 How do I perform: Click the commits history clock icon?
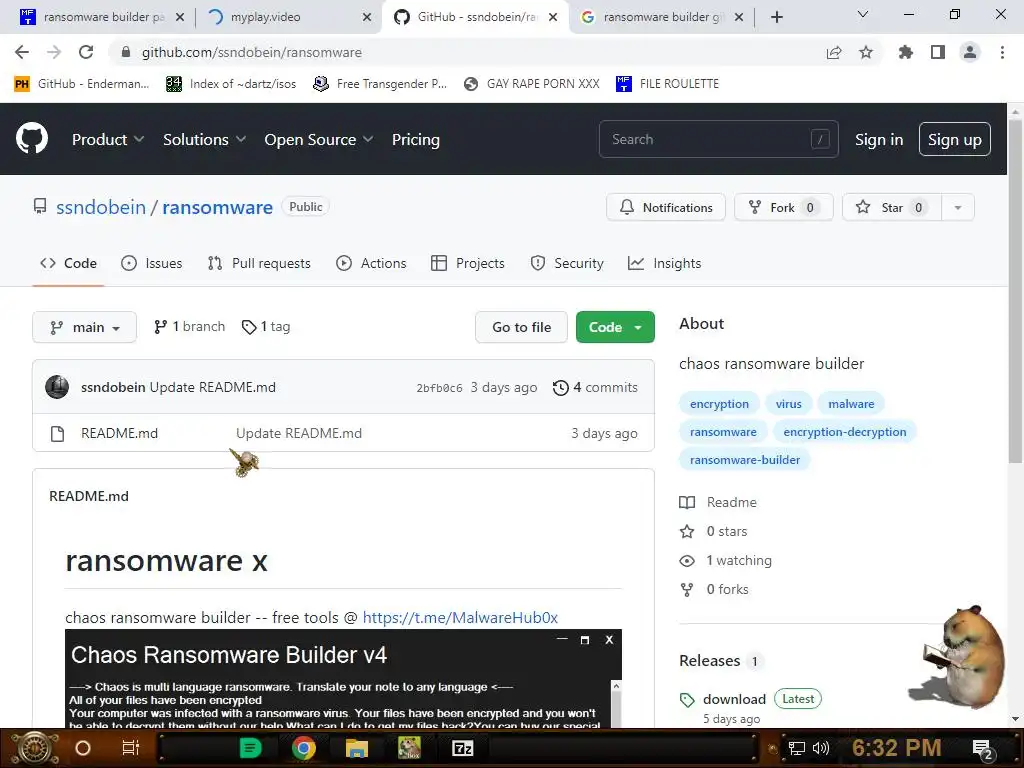[x=560, y=388]
